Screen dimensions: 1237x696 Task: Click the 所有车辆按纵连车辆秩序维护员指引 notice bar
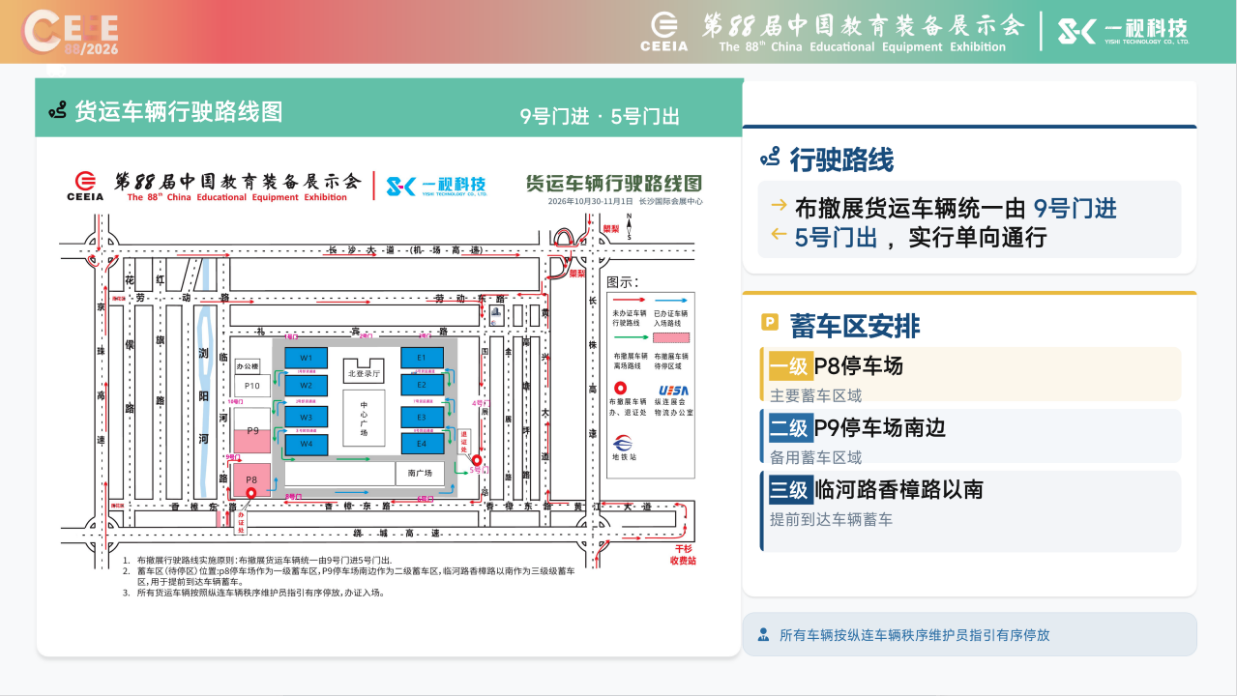tap(970, 634)
